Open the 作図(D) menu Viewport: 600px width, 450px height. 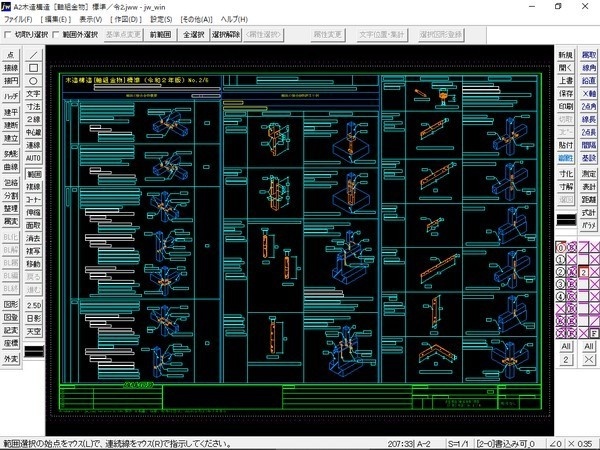pos(126,19)
